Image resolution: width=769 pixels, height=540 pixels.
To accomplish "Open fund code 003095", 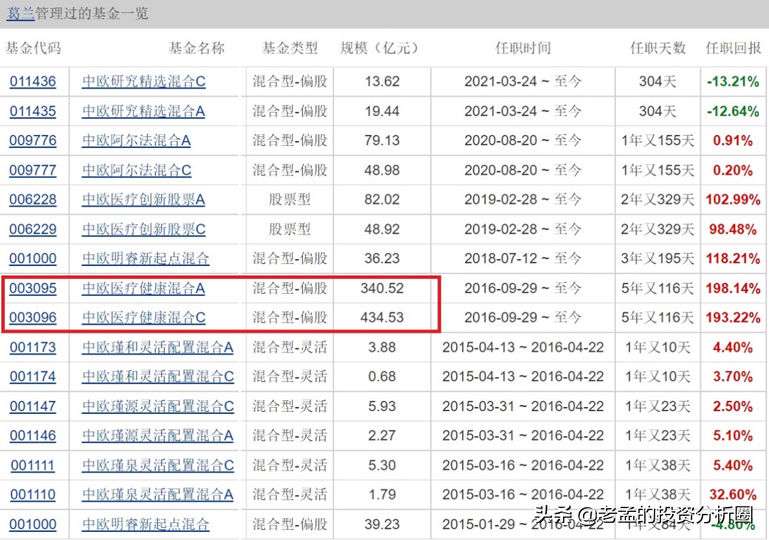I will click(33, 288).
